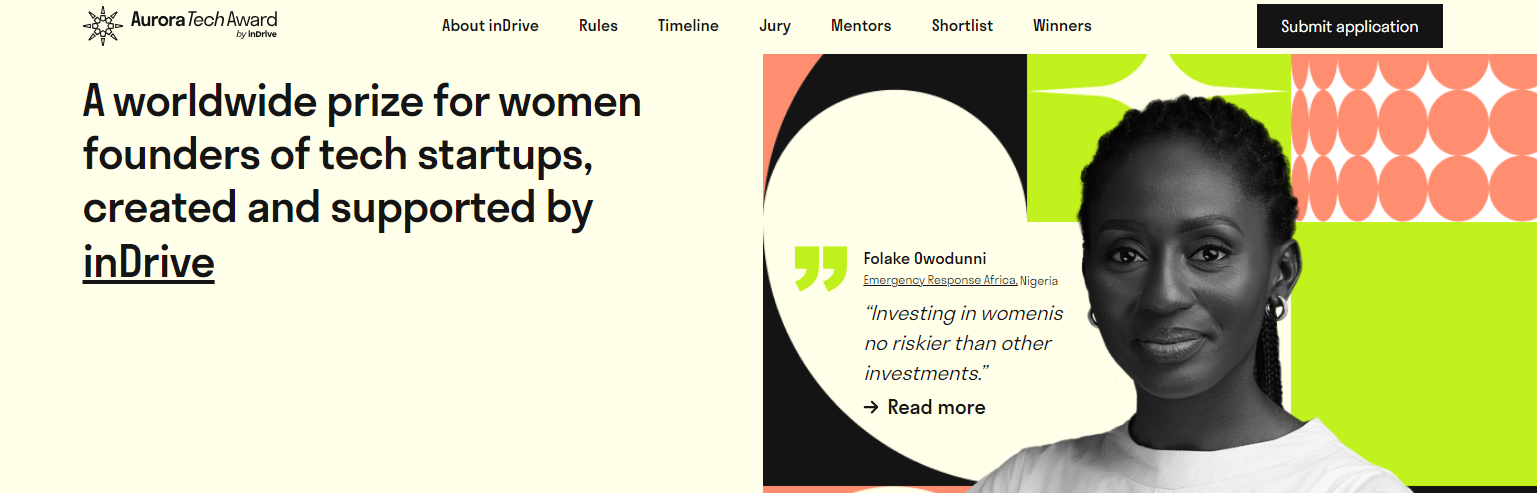The width and height of the screenshot is (1537, 493).
Task: Open the Emergency Response Africa link
Action: point(940,281)
